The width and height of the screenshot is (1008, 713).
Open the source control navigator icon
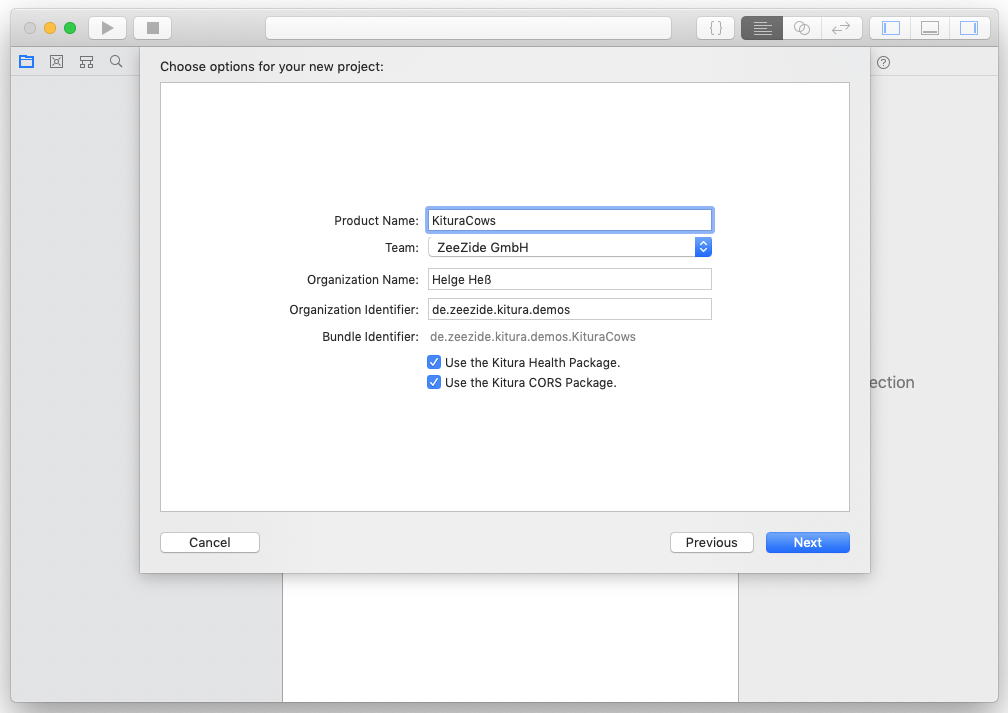pyautogui.click(x=57, y=62)
